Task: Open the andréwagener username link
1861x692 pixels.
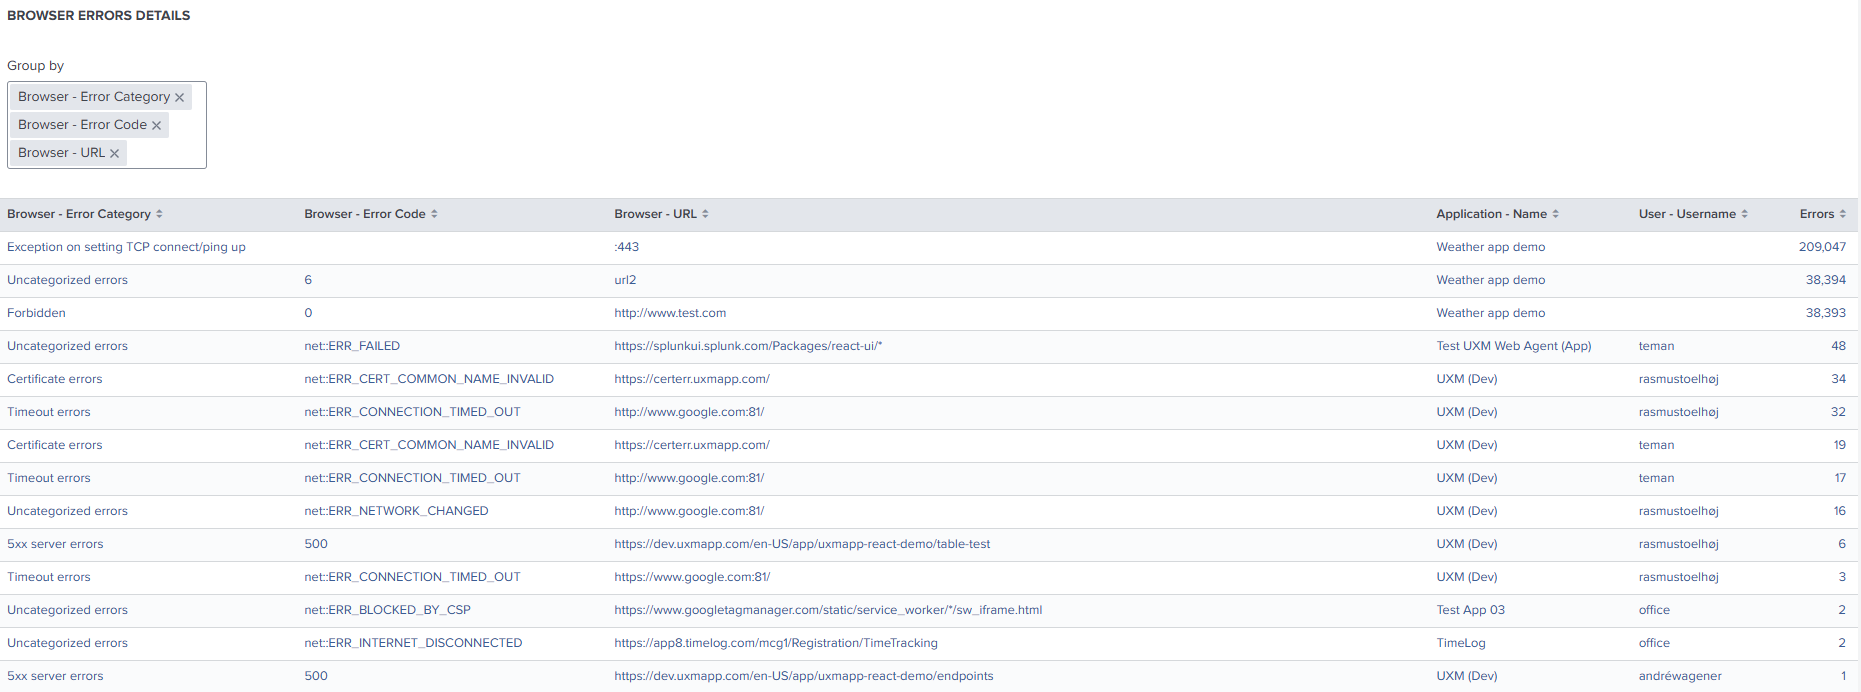Action: pyautogui.click(x=1680, y=676)
